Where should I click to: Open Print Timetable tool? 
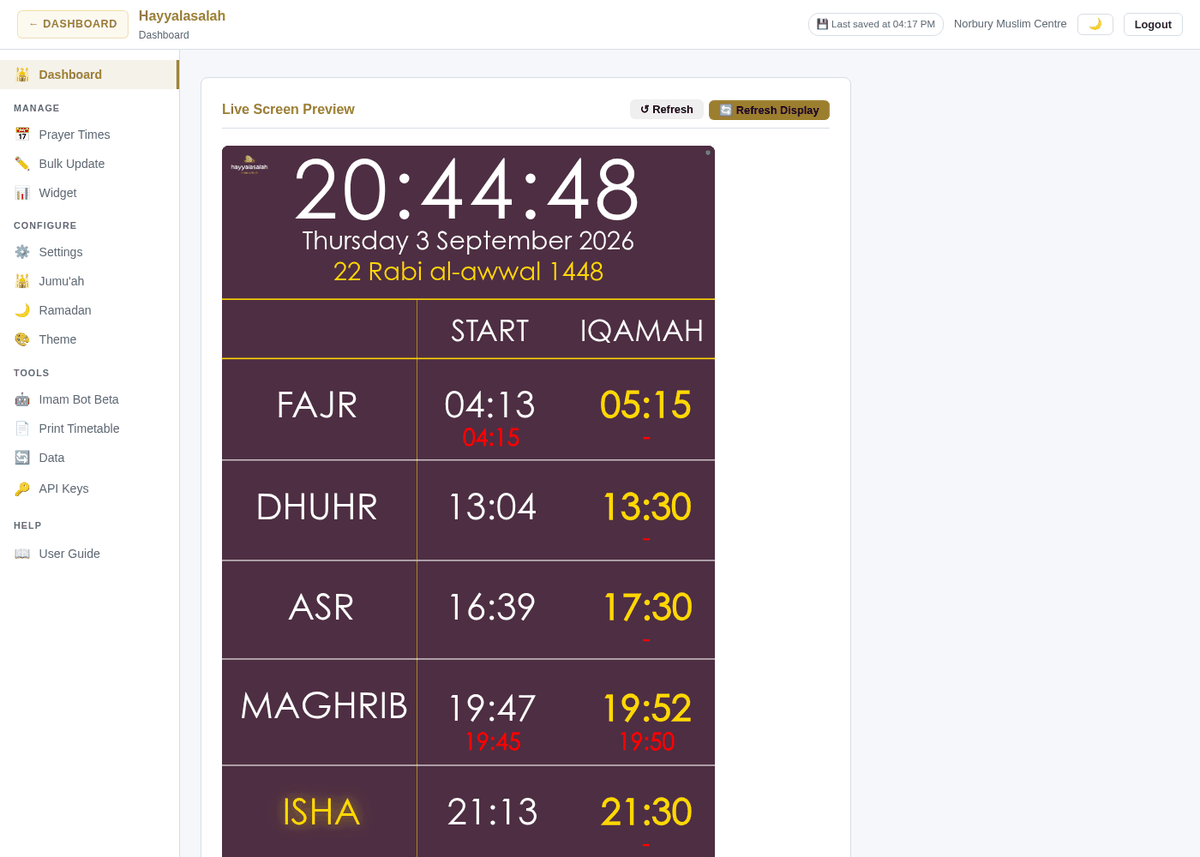[89, 428]
